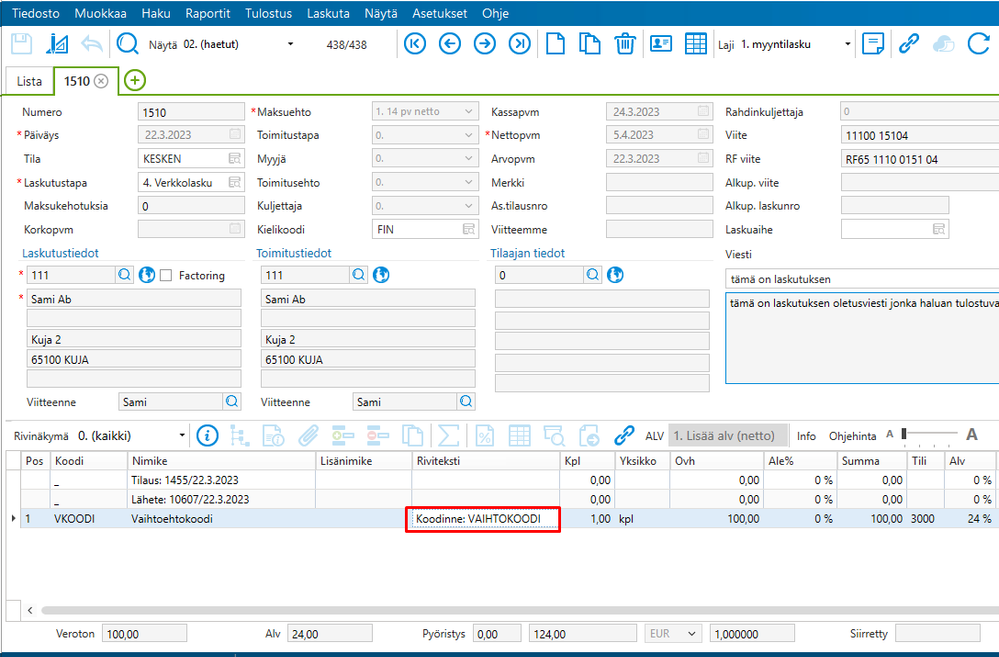
Task: Open the Näytä view dropdown
Action: [291, 45]
